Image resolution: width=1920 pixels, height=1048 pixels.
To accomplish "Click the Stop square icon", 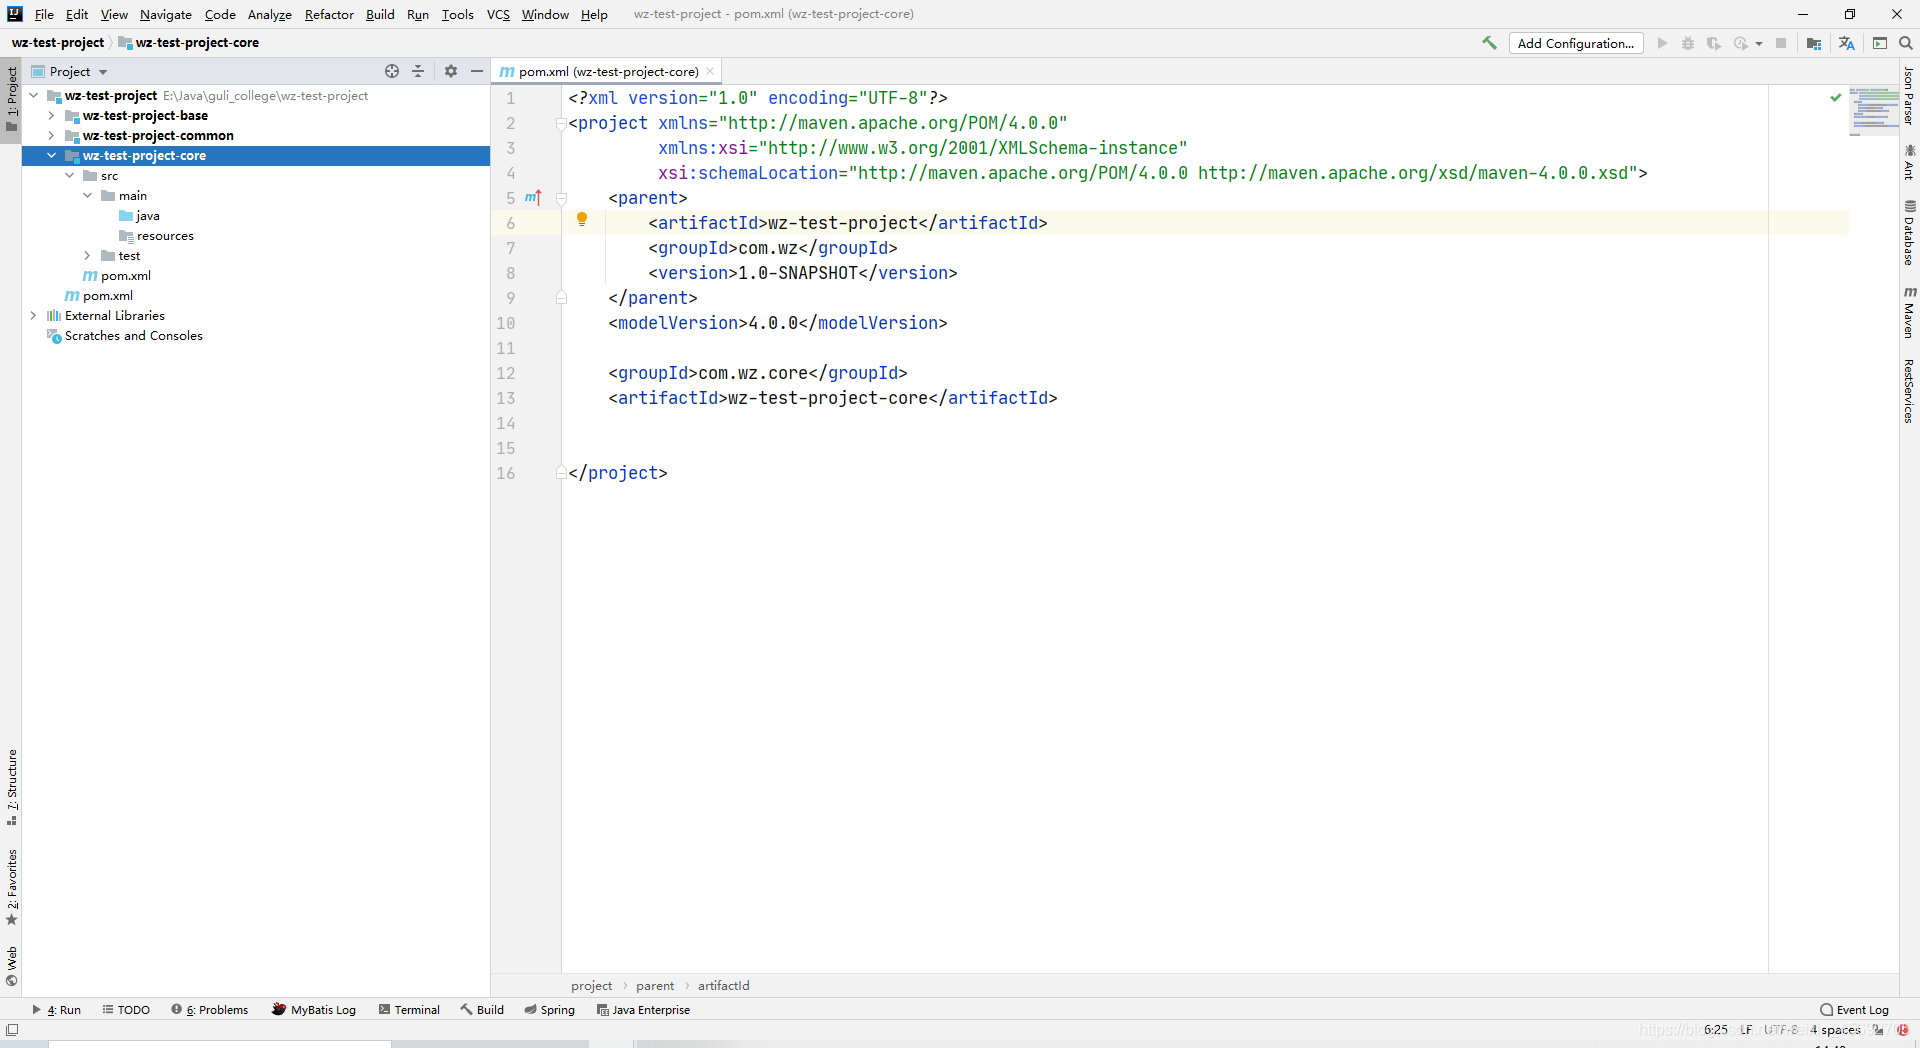I will pos(1781,43).
